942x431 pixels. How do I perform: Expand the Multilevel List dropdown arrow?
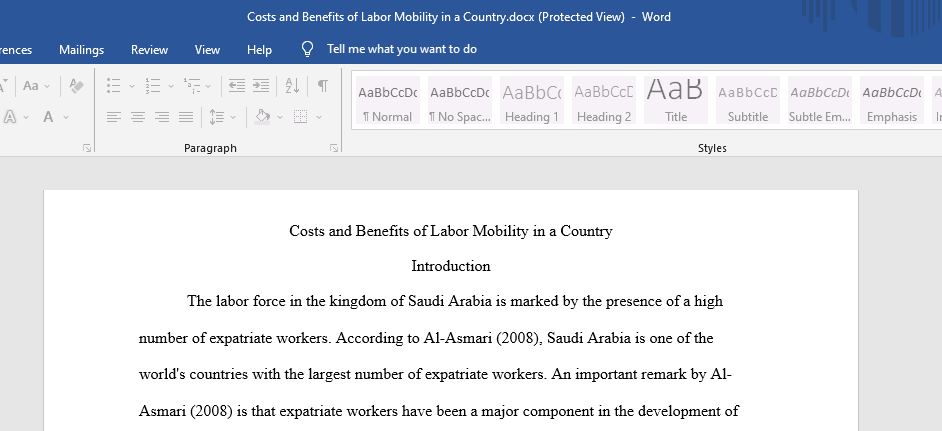[208, 86]
